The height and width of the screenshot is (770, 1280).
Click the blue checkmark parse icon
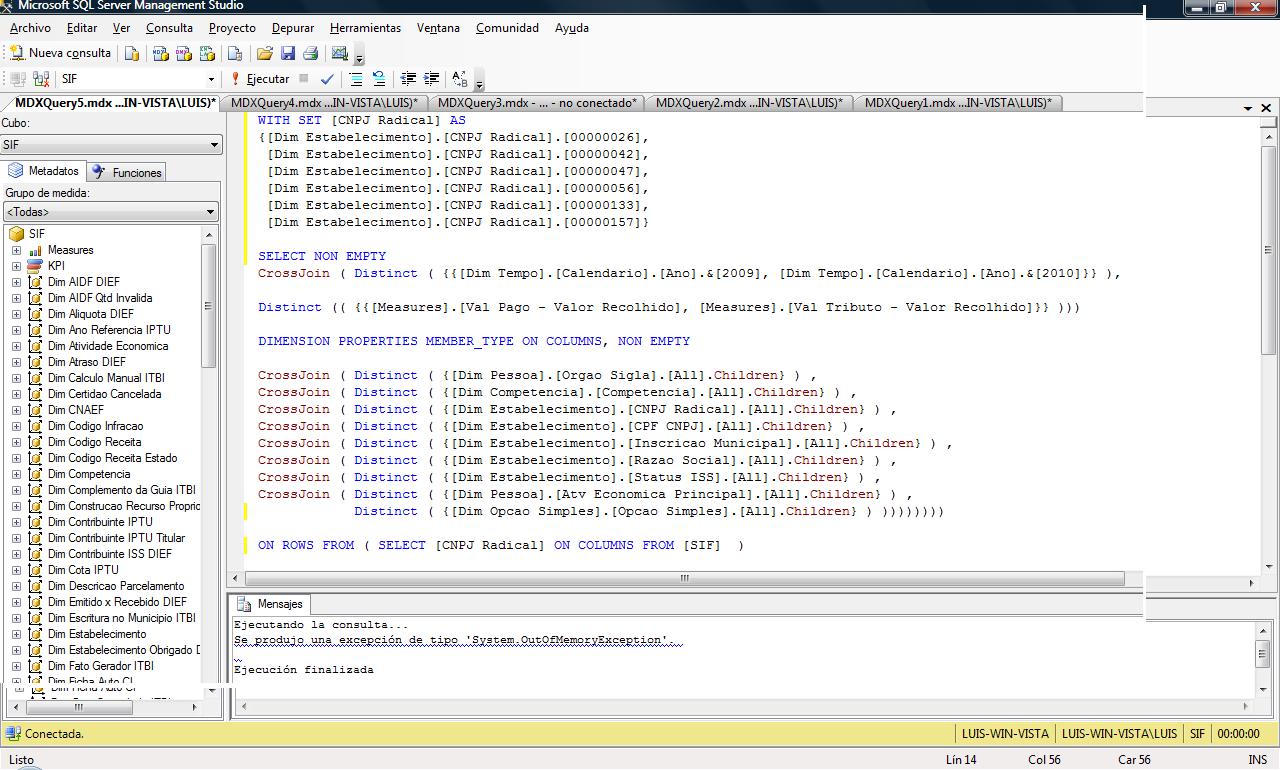[x=327, y=79]
